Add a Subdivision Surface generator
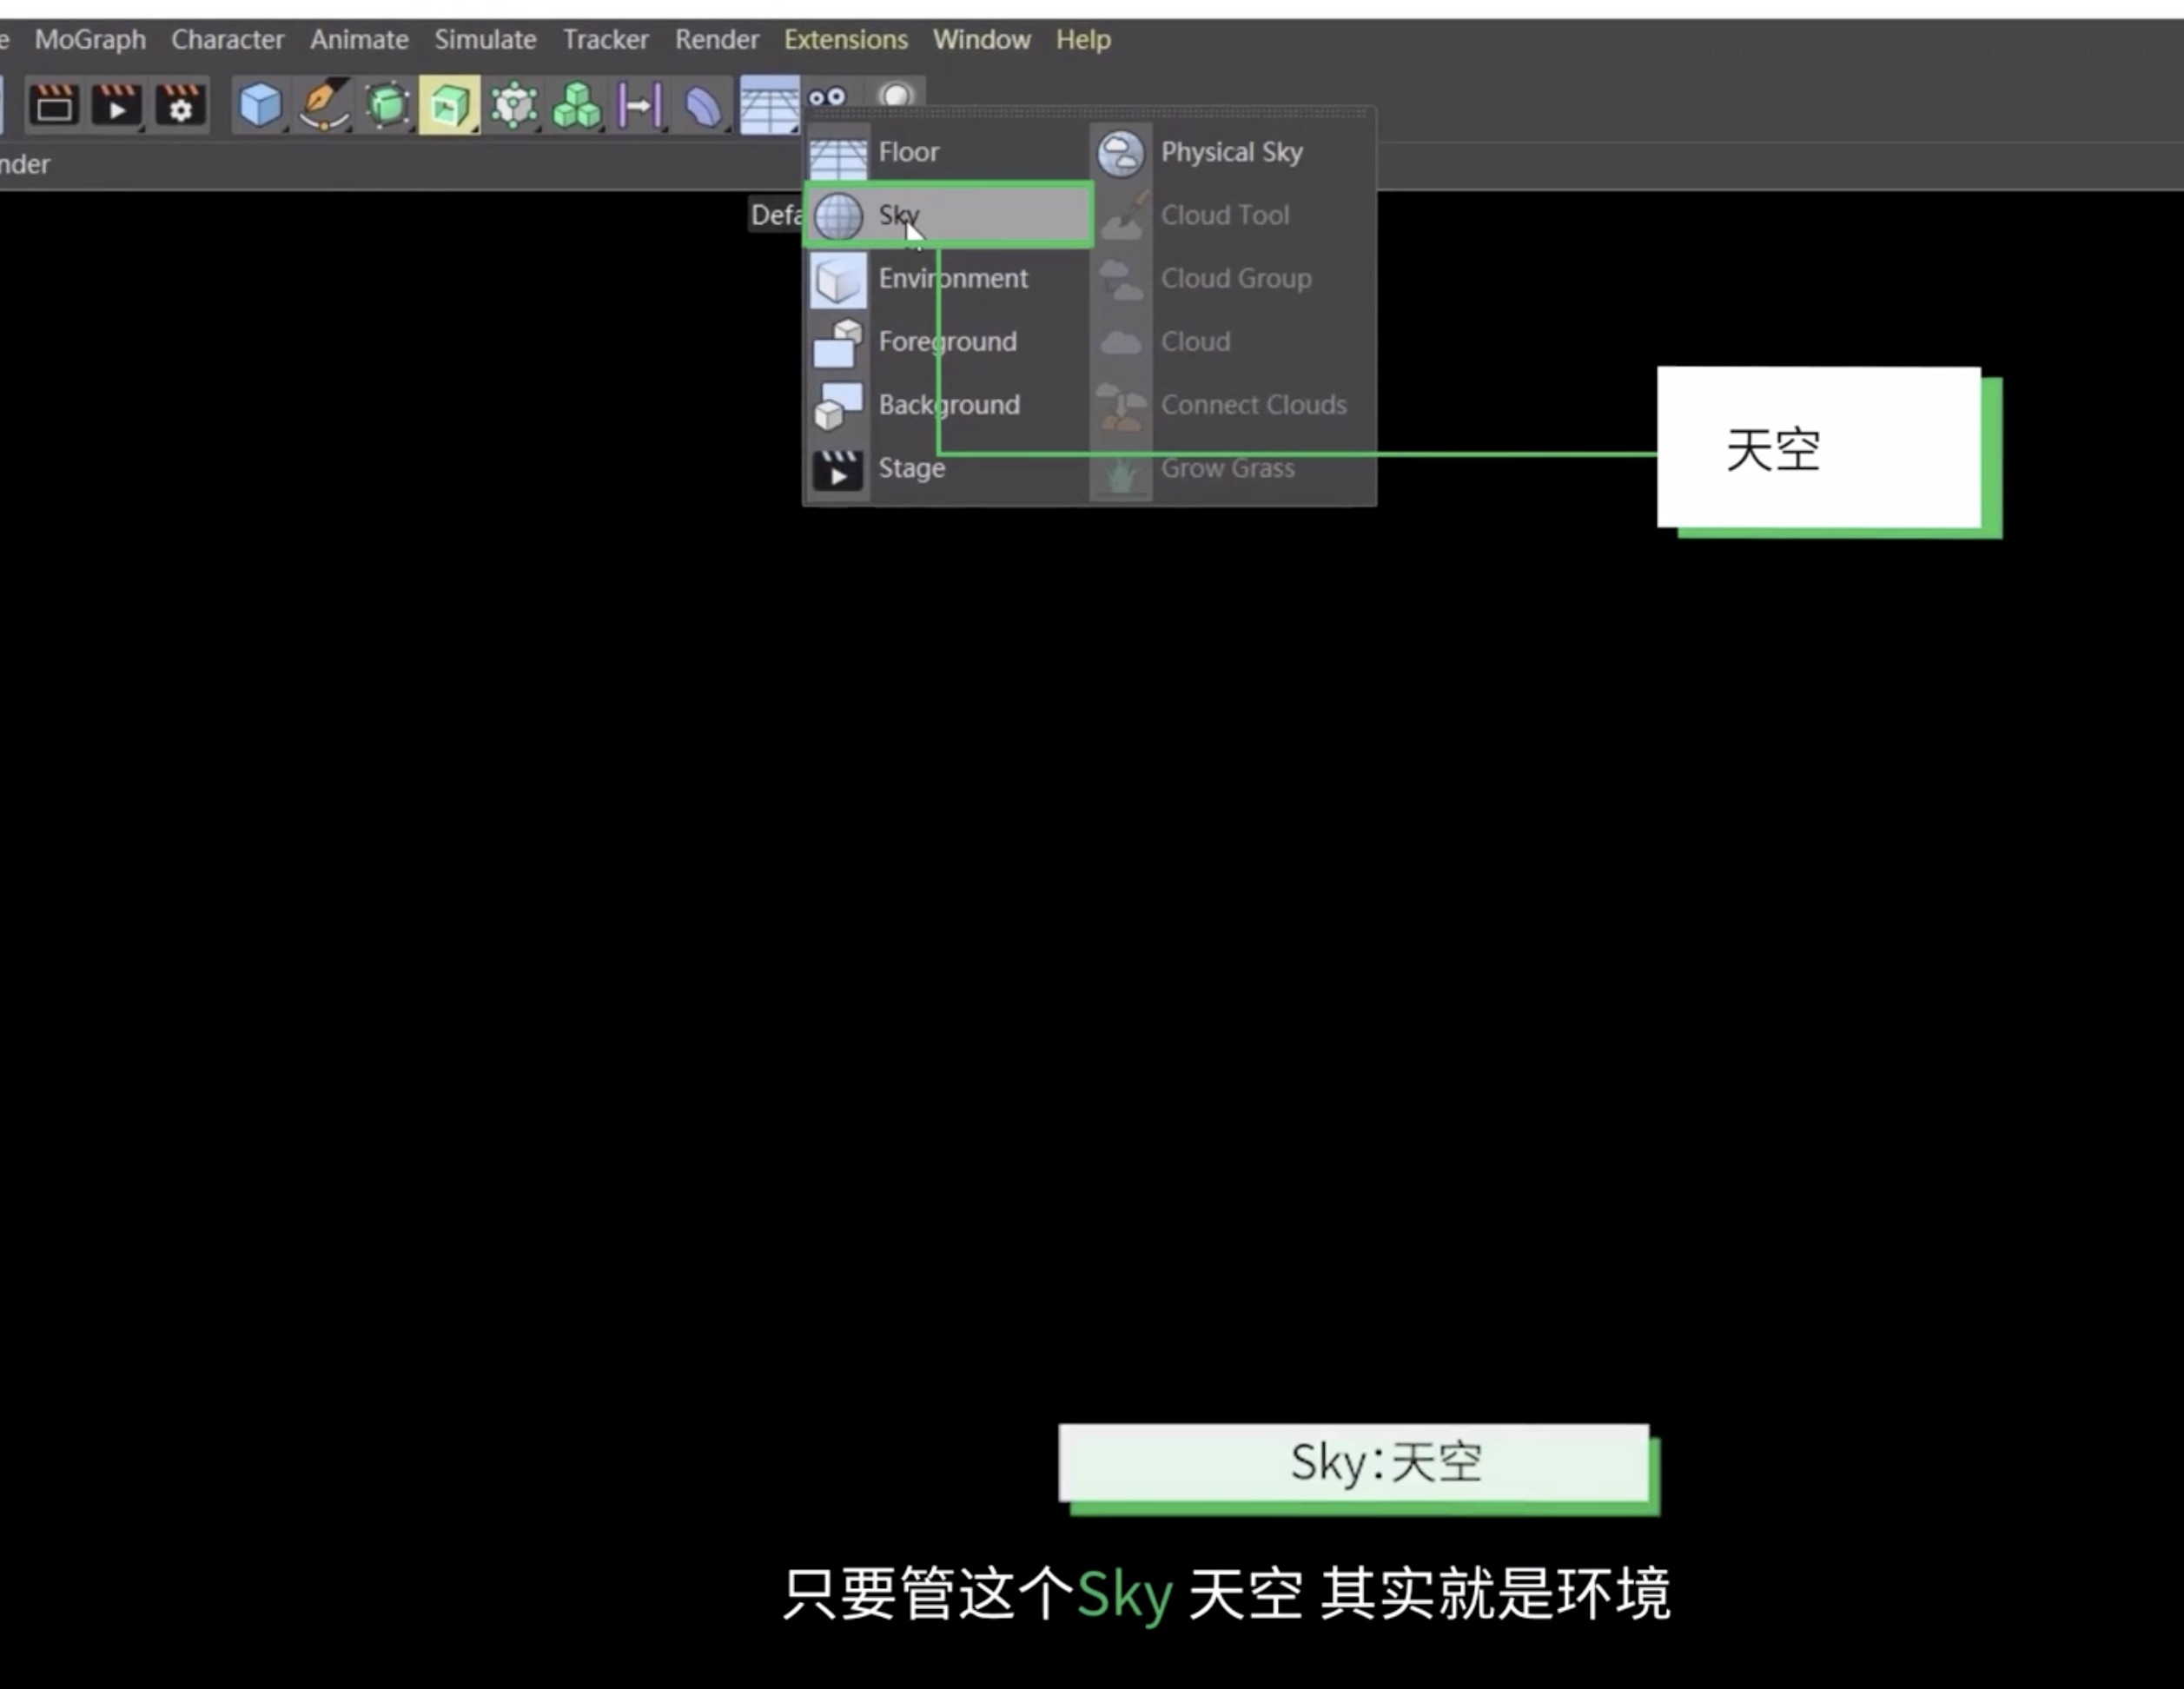The height and width of the screenshot is (1689, 2184). 387,104
